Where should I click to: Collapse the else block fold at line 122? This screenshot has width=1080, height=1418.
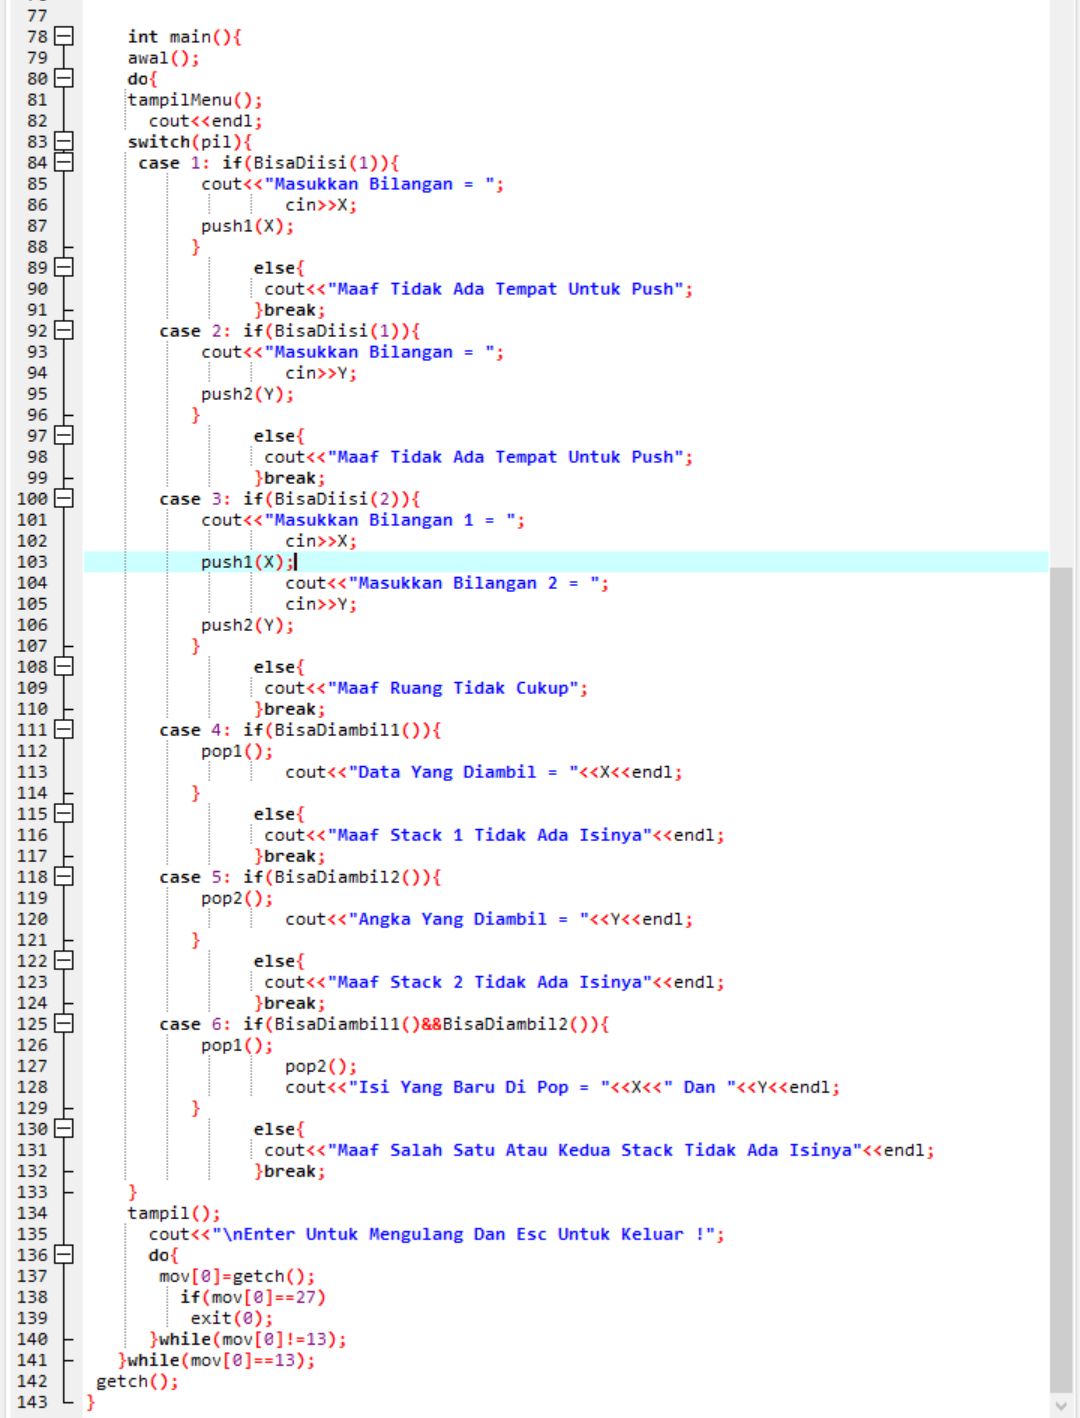tap(64, 961)
